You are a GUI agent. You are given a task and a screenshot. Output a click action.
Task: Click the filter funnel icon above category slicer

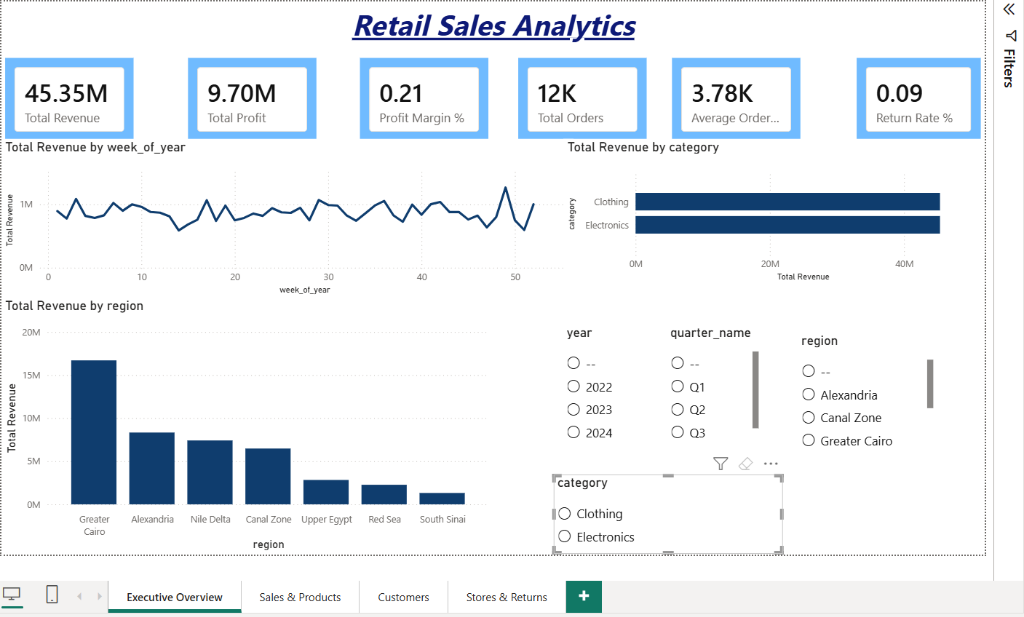click(720, 464)
